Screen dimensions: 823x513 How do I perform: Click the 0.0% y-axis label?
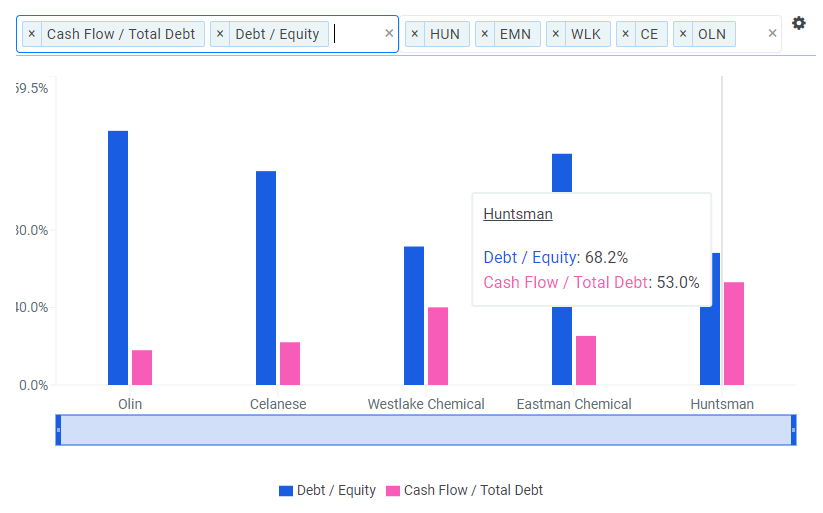pos(34,385)
